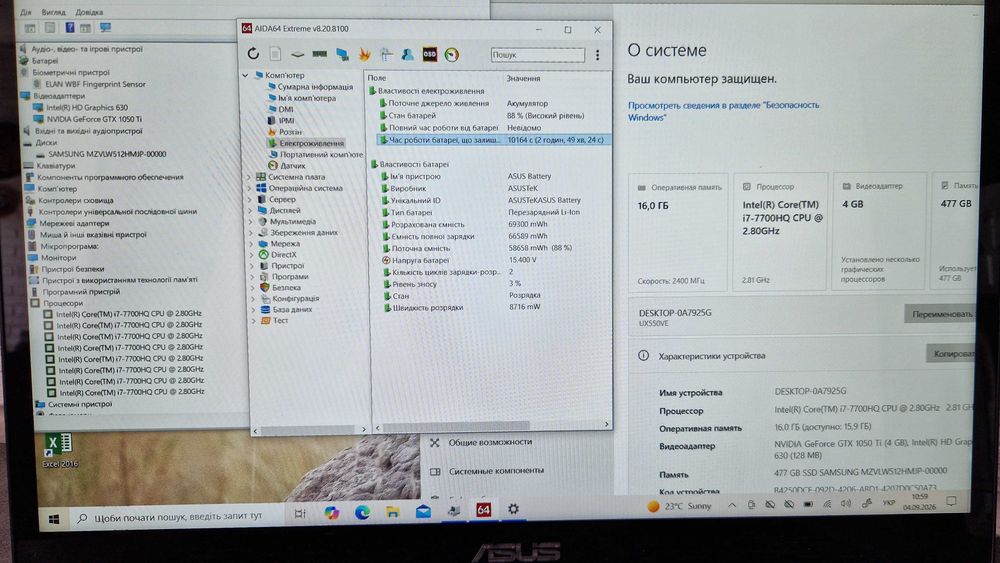1000x563 pixels.
Task: Open the Copilot taskbar icon
Action: (x=332, y=513)
